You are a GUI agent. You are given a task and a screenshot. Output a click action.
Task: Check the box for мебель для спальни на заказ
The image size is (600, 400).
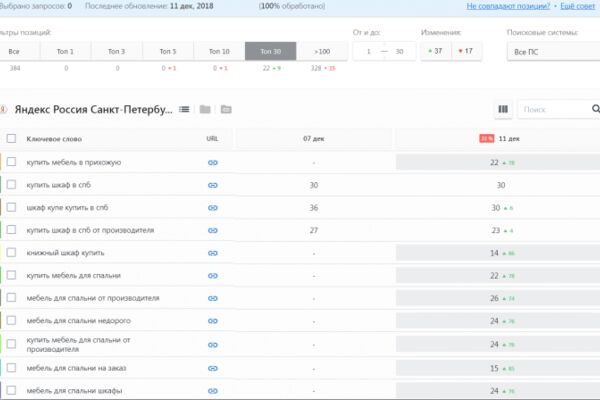pyautogui.click(x=11, y=367)
